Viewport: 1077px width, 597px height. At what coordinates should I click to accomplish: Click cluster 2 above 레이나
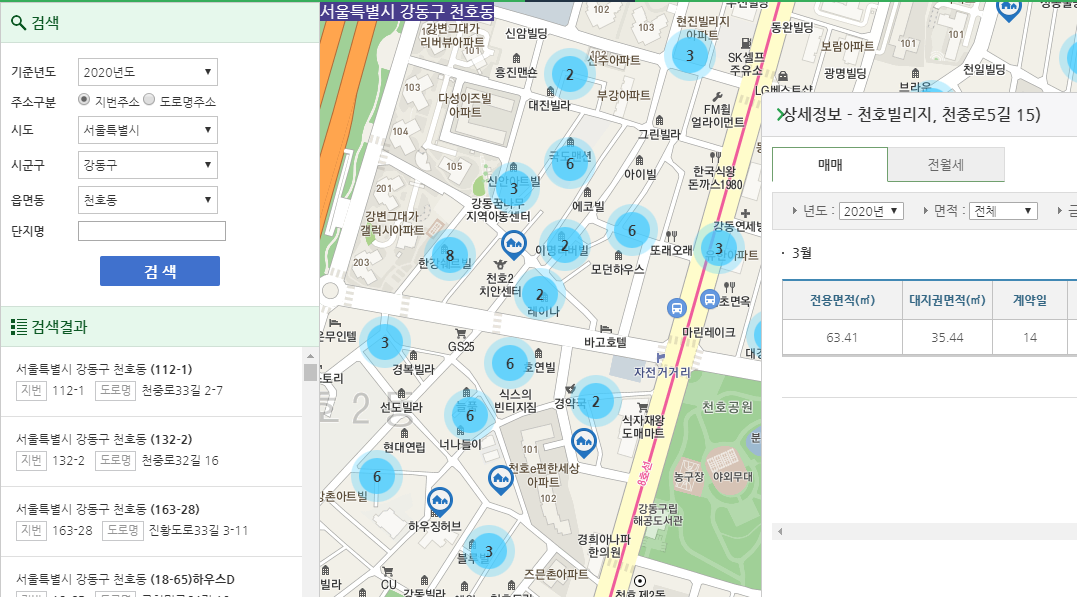(539, 295)
